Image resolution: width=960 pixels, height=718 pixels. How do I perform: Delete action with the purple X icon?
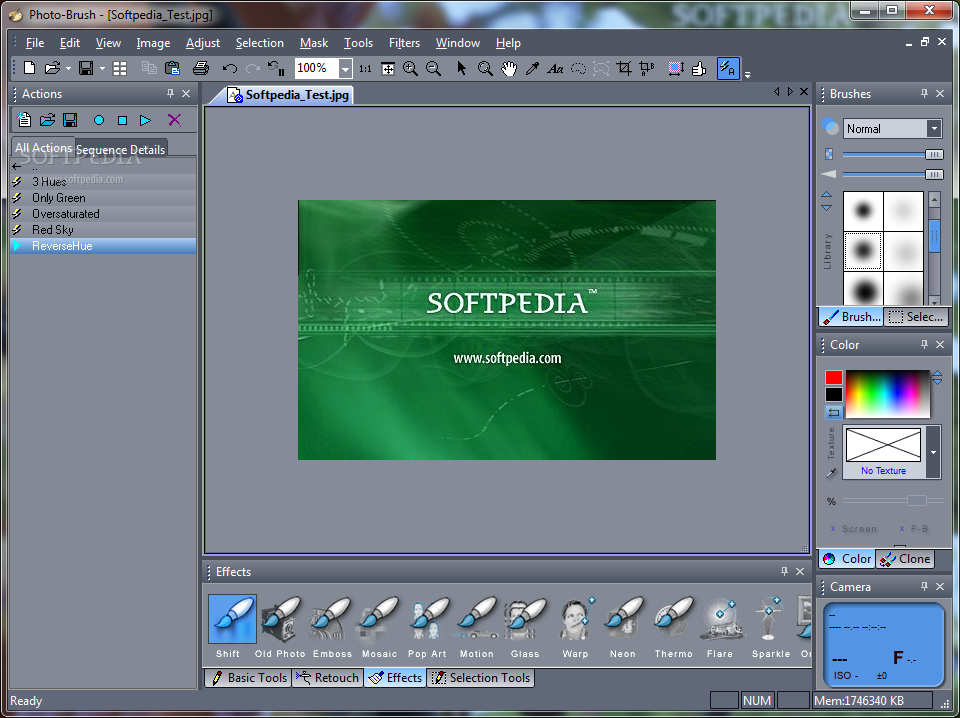tap(174, 120)
